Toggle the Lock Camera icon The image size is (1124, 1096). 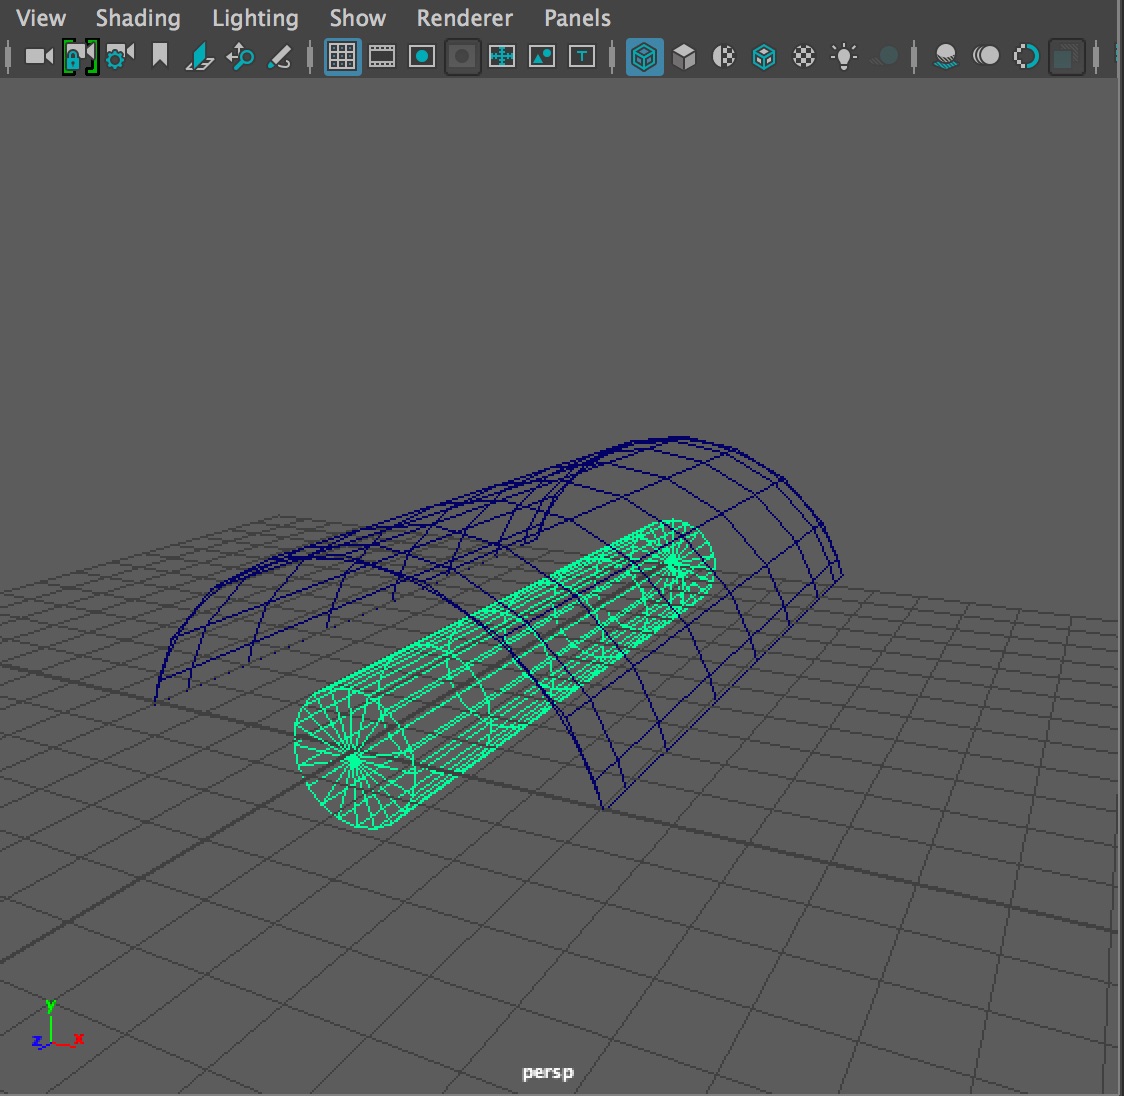80,57
